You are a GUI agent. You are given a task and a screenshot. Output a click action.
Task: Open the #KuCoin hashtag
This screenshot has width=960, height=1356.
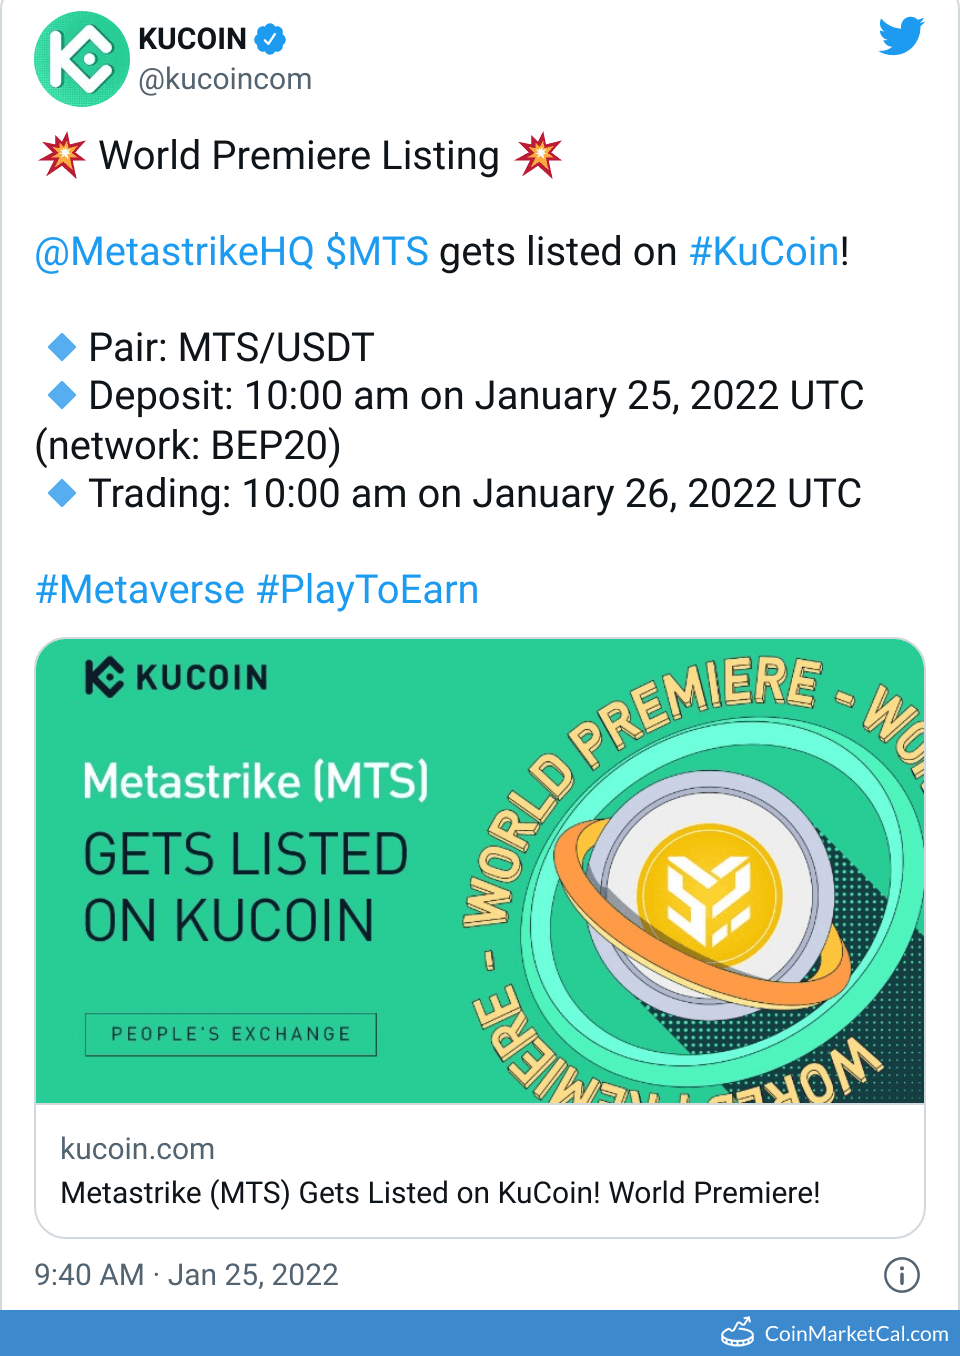tap(764, 252)
